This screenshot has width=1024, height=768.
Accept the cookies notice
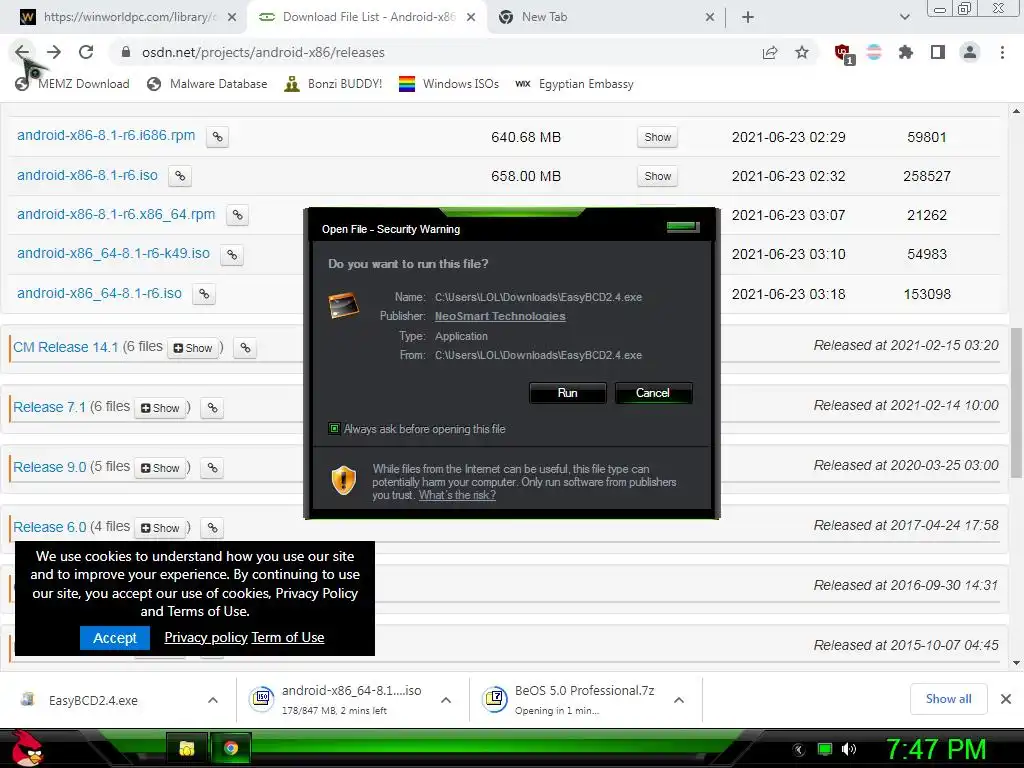(x=115, y=638)
